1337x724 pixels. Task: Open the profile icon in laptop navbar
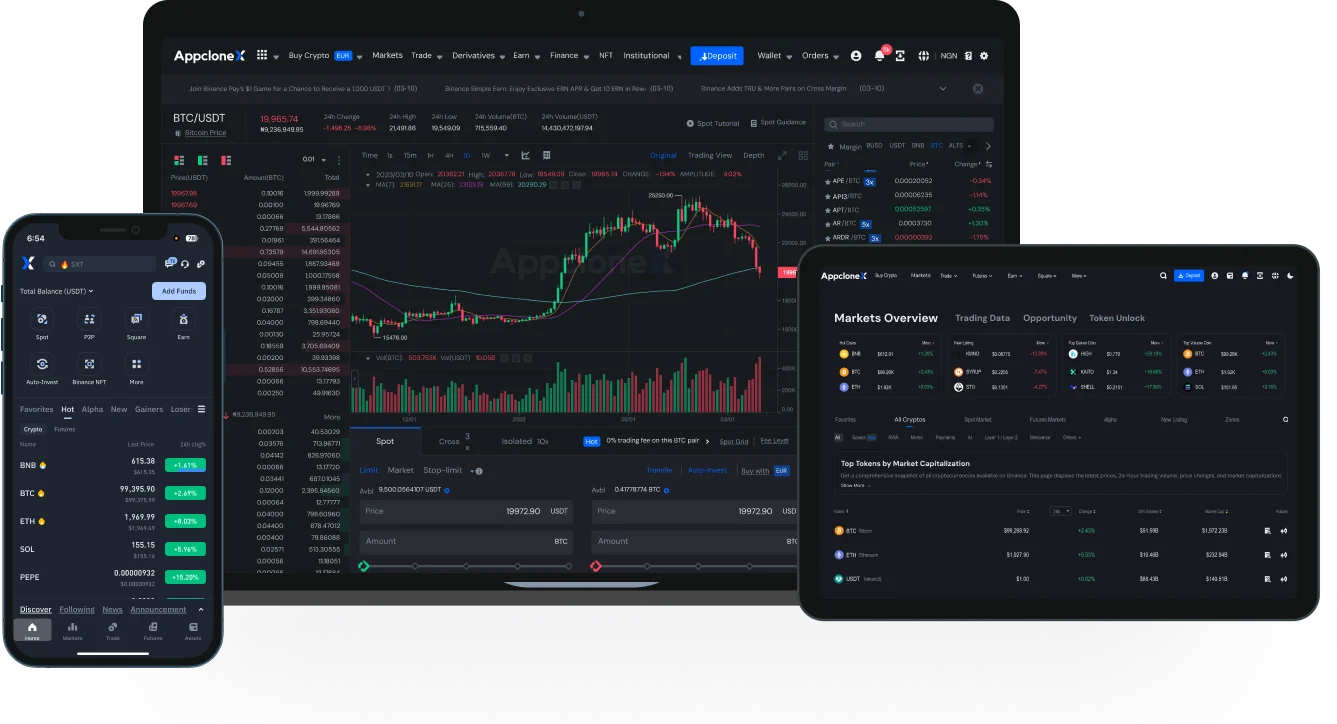click(856, 56)
